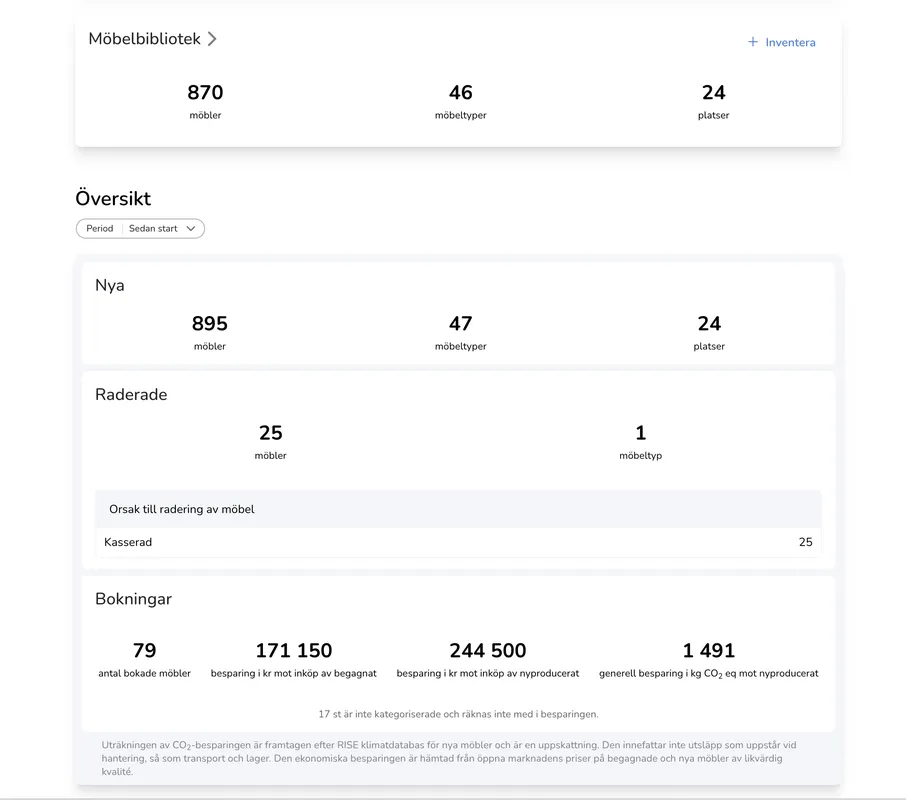The image size is (906, 800).
Task: Click the 895 möbler value under Nya
Action: pos(209,323)
